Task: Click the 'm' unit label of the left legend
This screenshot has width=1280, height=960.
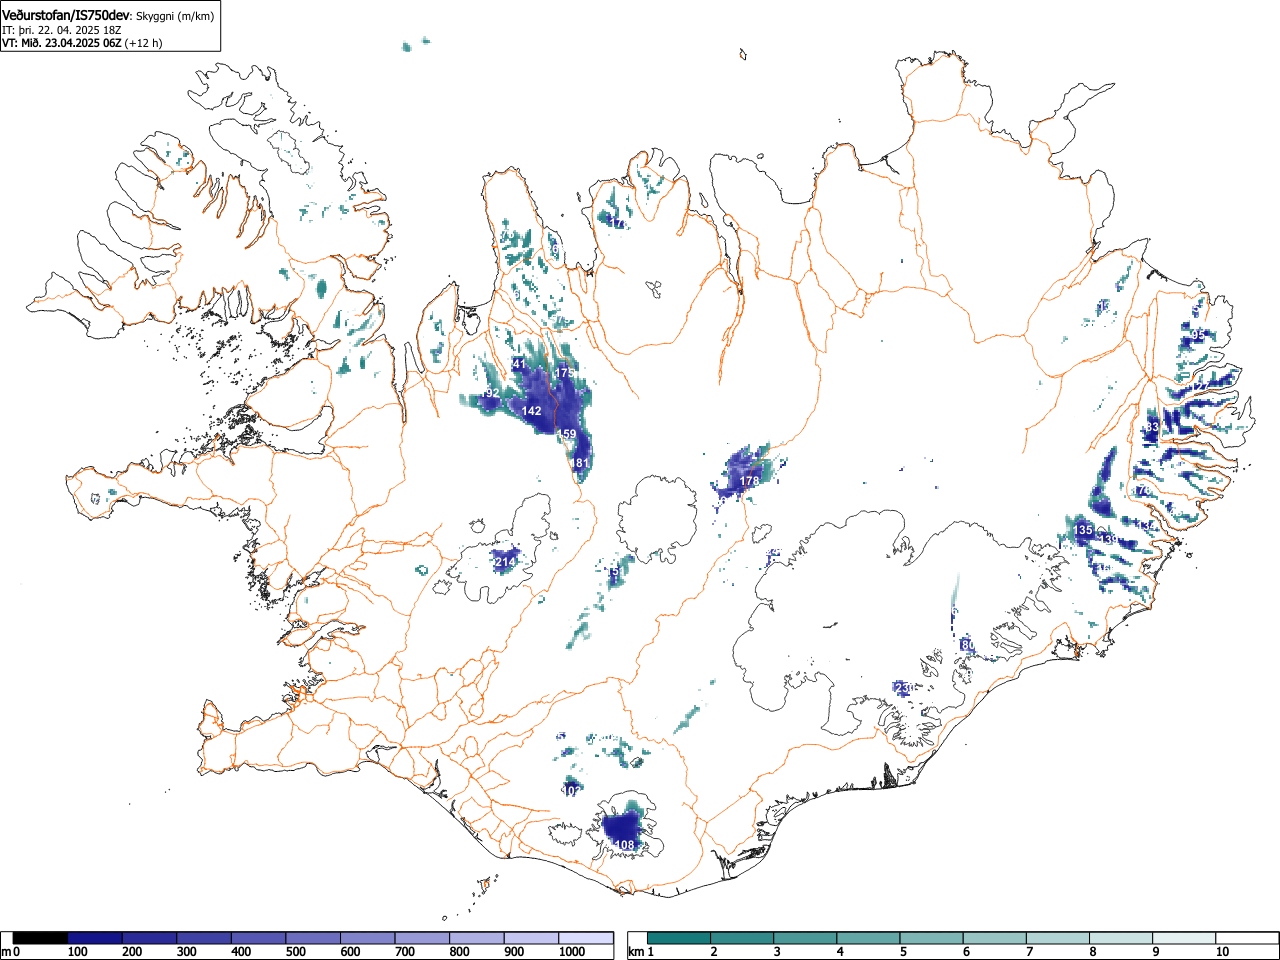Action: [x=6, y=951]
